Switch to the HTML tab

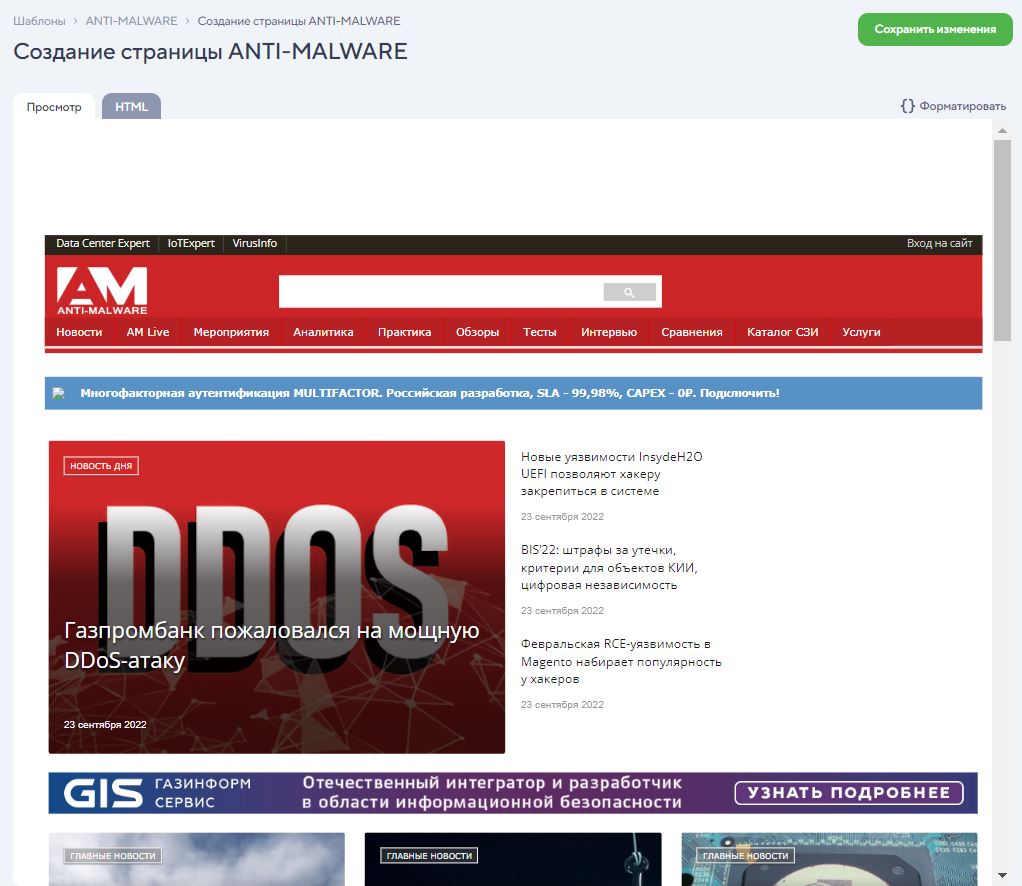[x=132, y=107]
